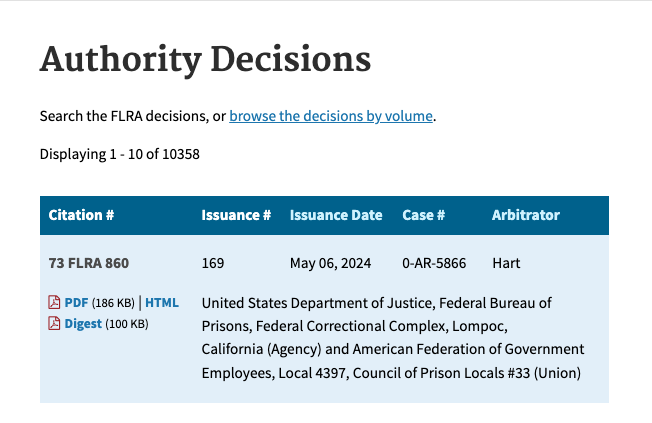
Task: Select the 73 FLRA 860 citation text
Action: pos(89,263)
